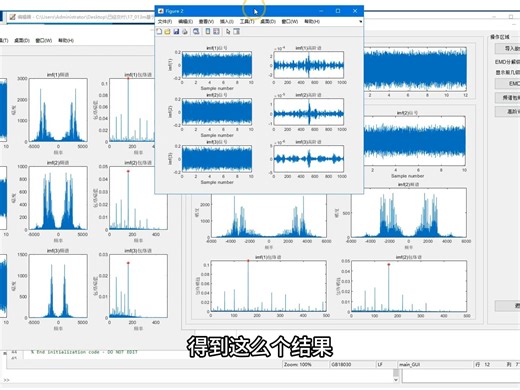
Task: Open 桌面(D) menu in background figure window
Action: point(22,40)
